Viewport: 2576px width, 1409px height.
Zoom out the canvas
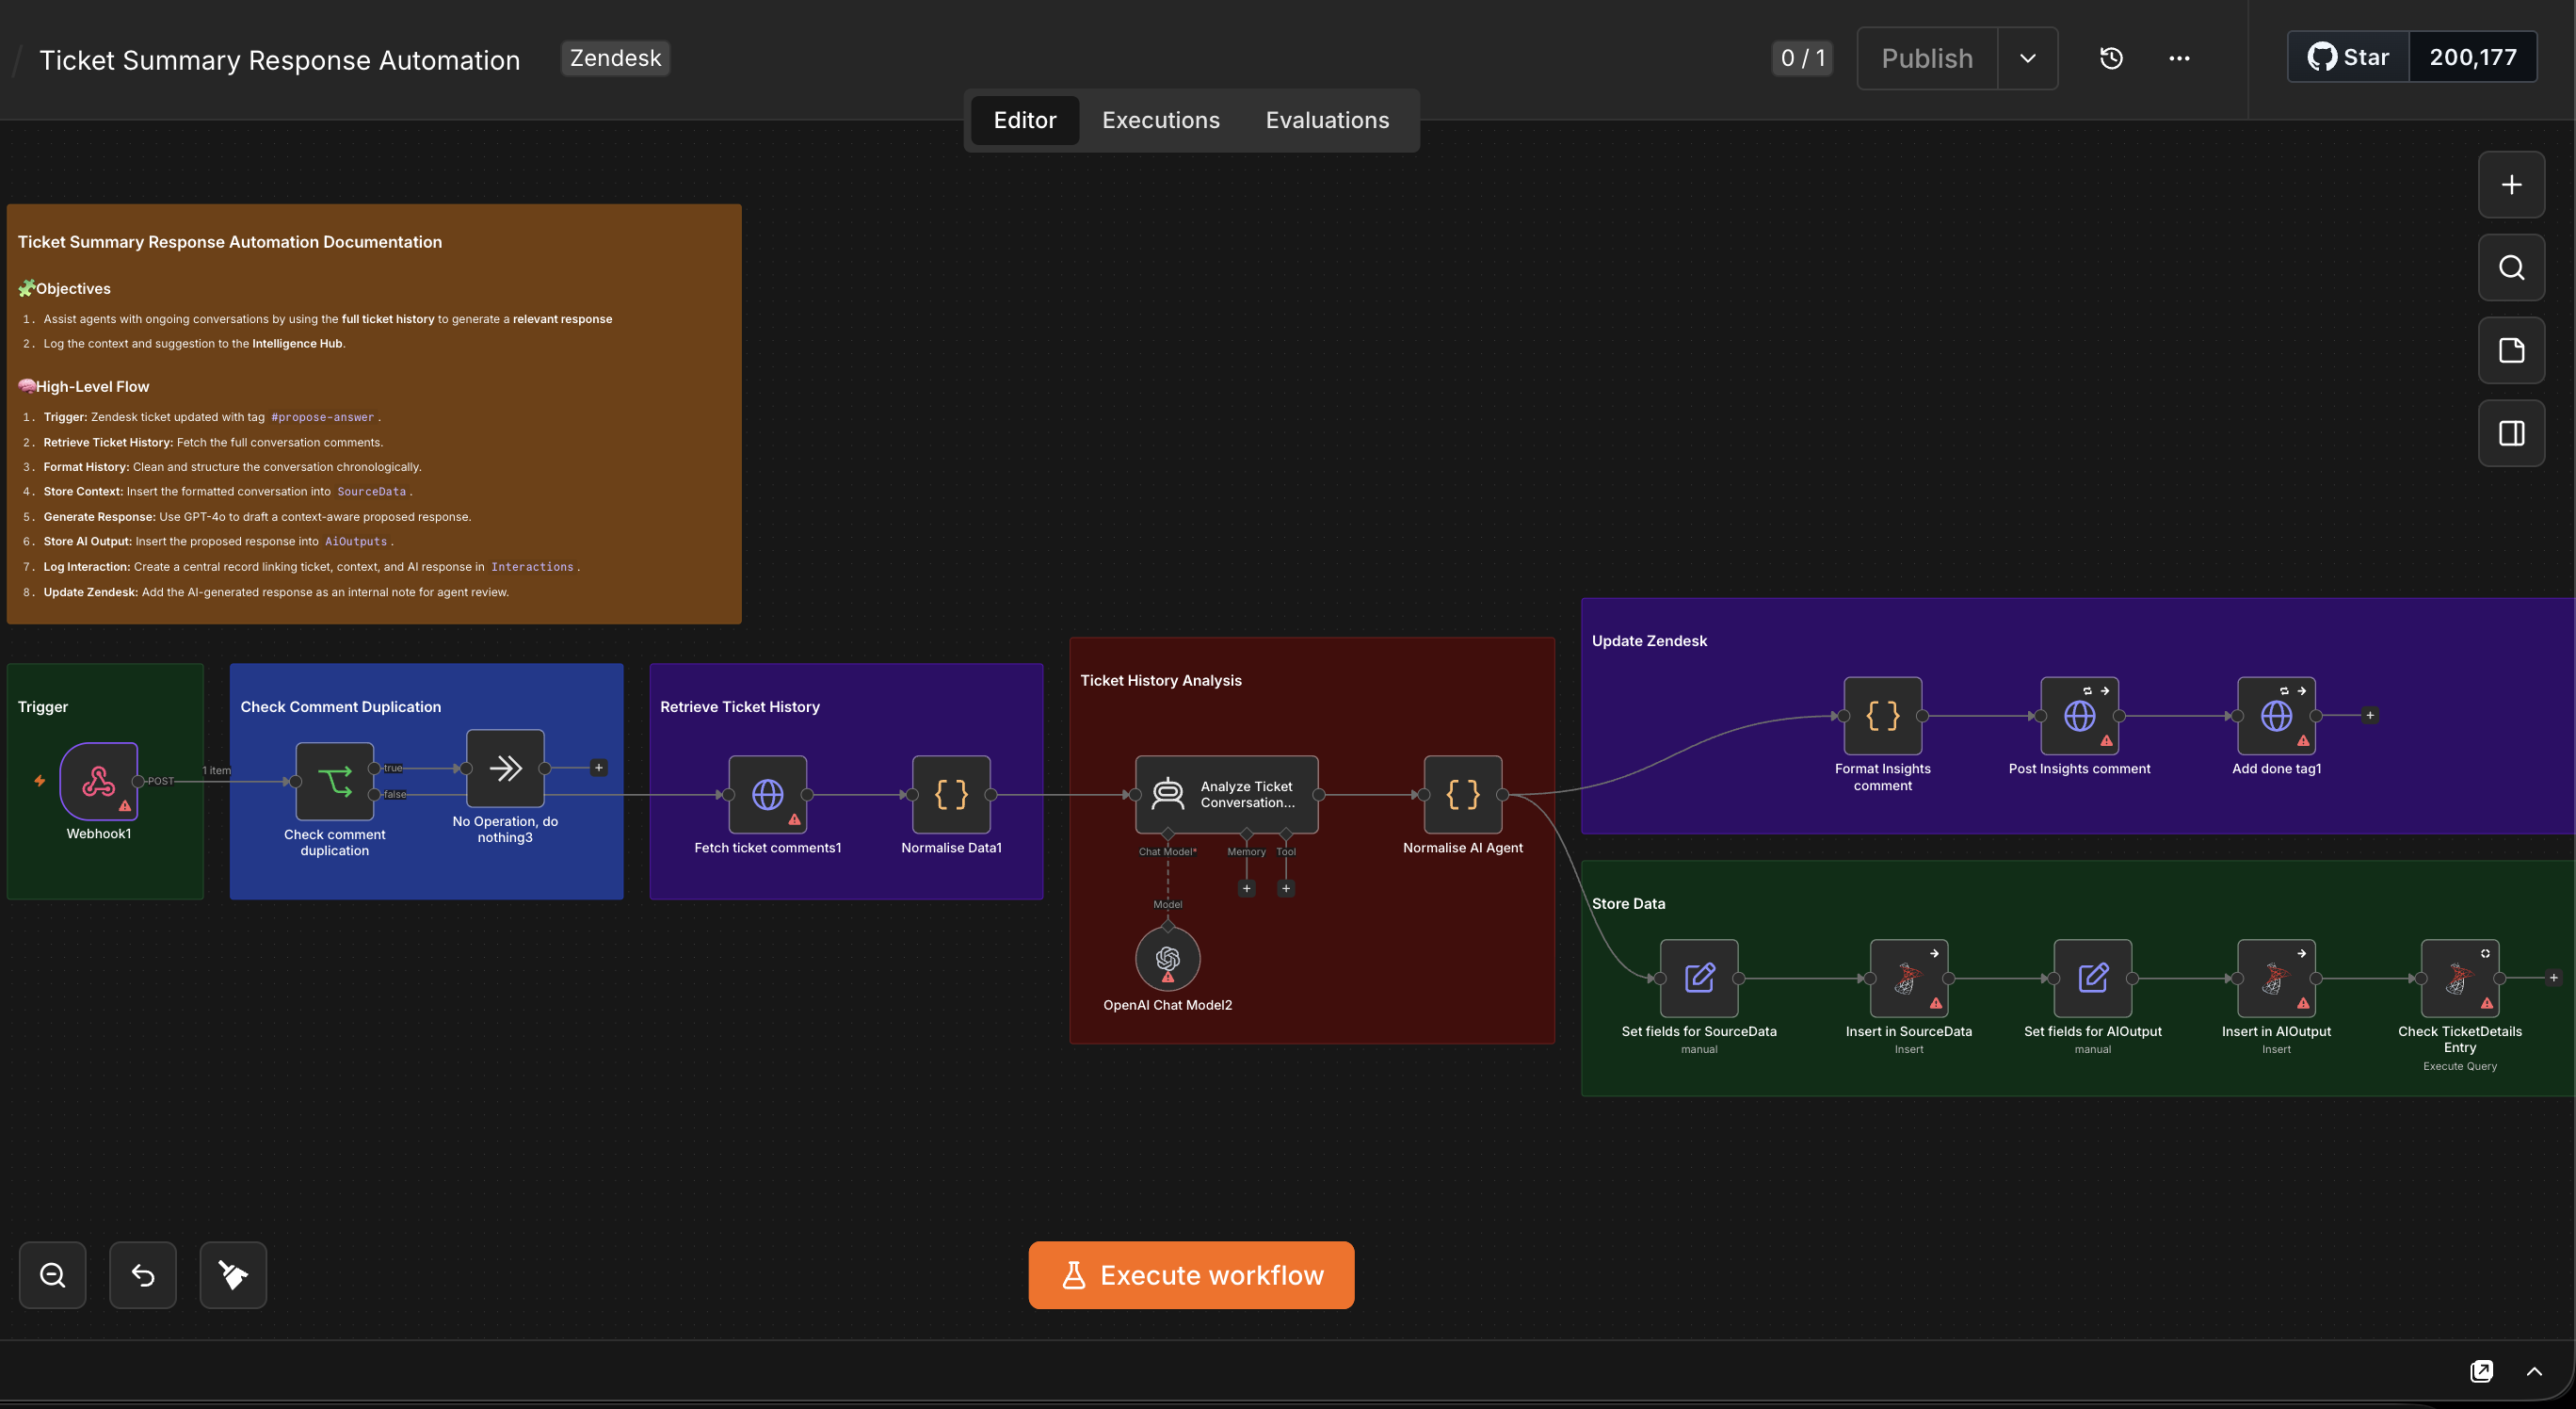tap(53, 1275)
